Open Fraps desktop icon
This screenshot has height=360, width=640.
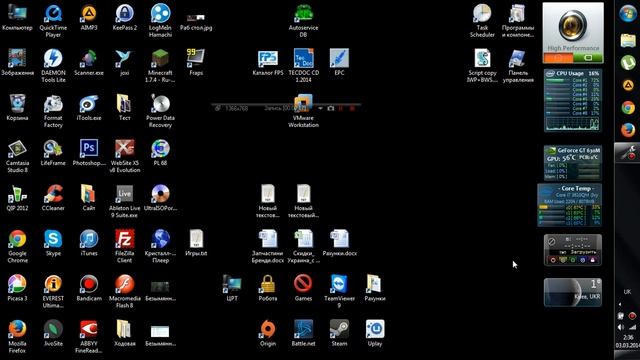pyautogui.click(x=196, y=62)
